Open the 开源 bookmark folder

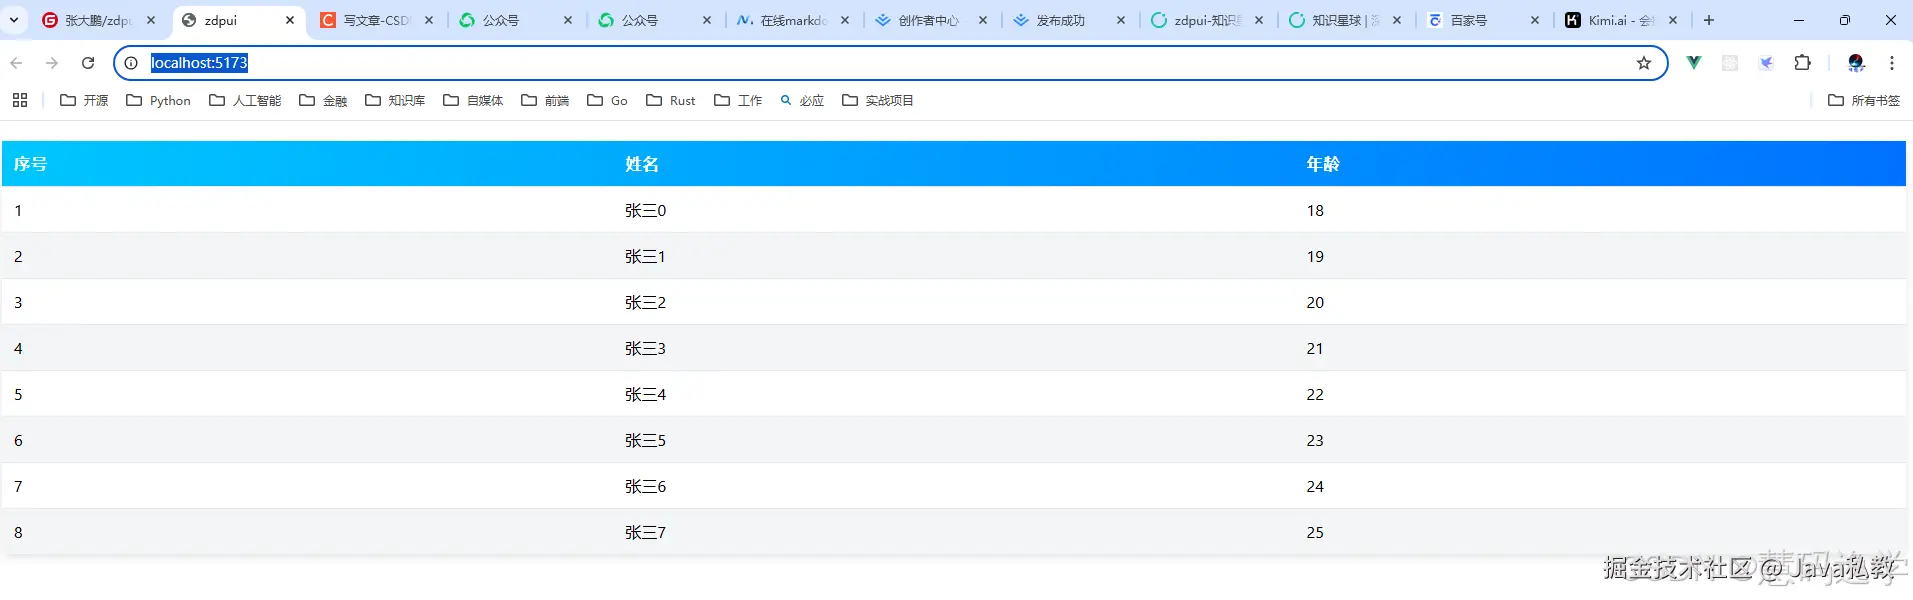click(x=84, y=100)
